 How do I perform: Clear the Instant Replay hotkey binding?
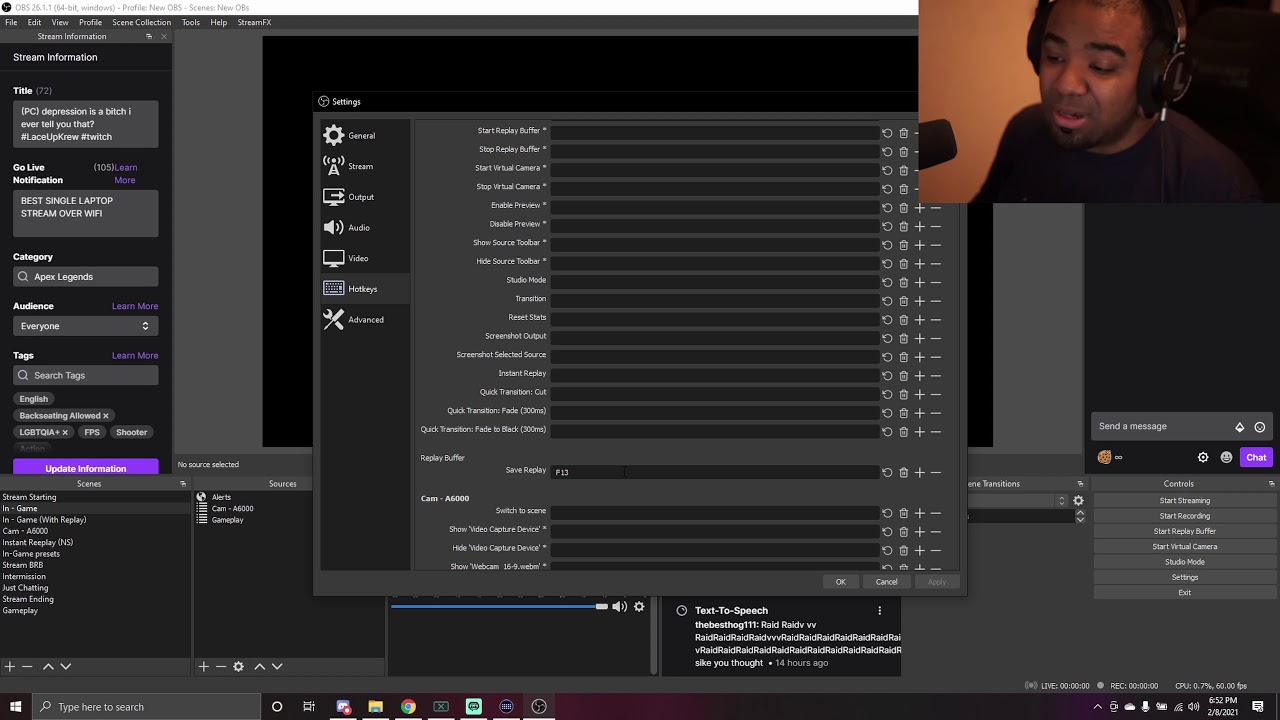coord(903,376)
